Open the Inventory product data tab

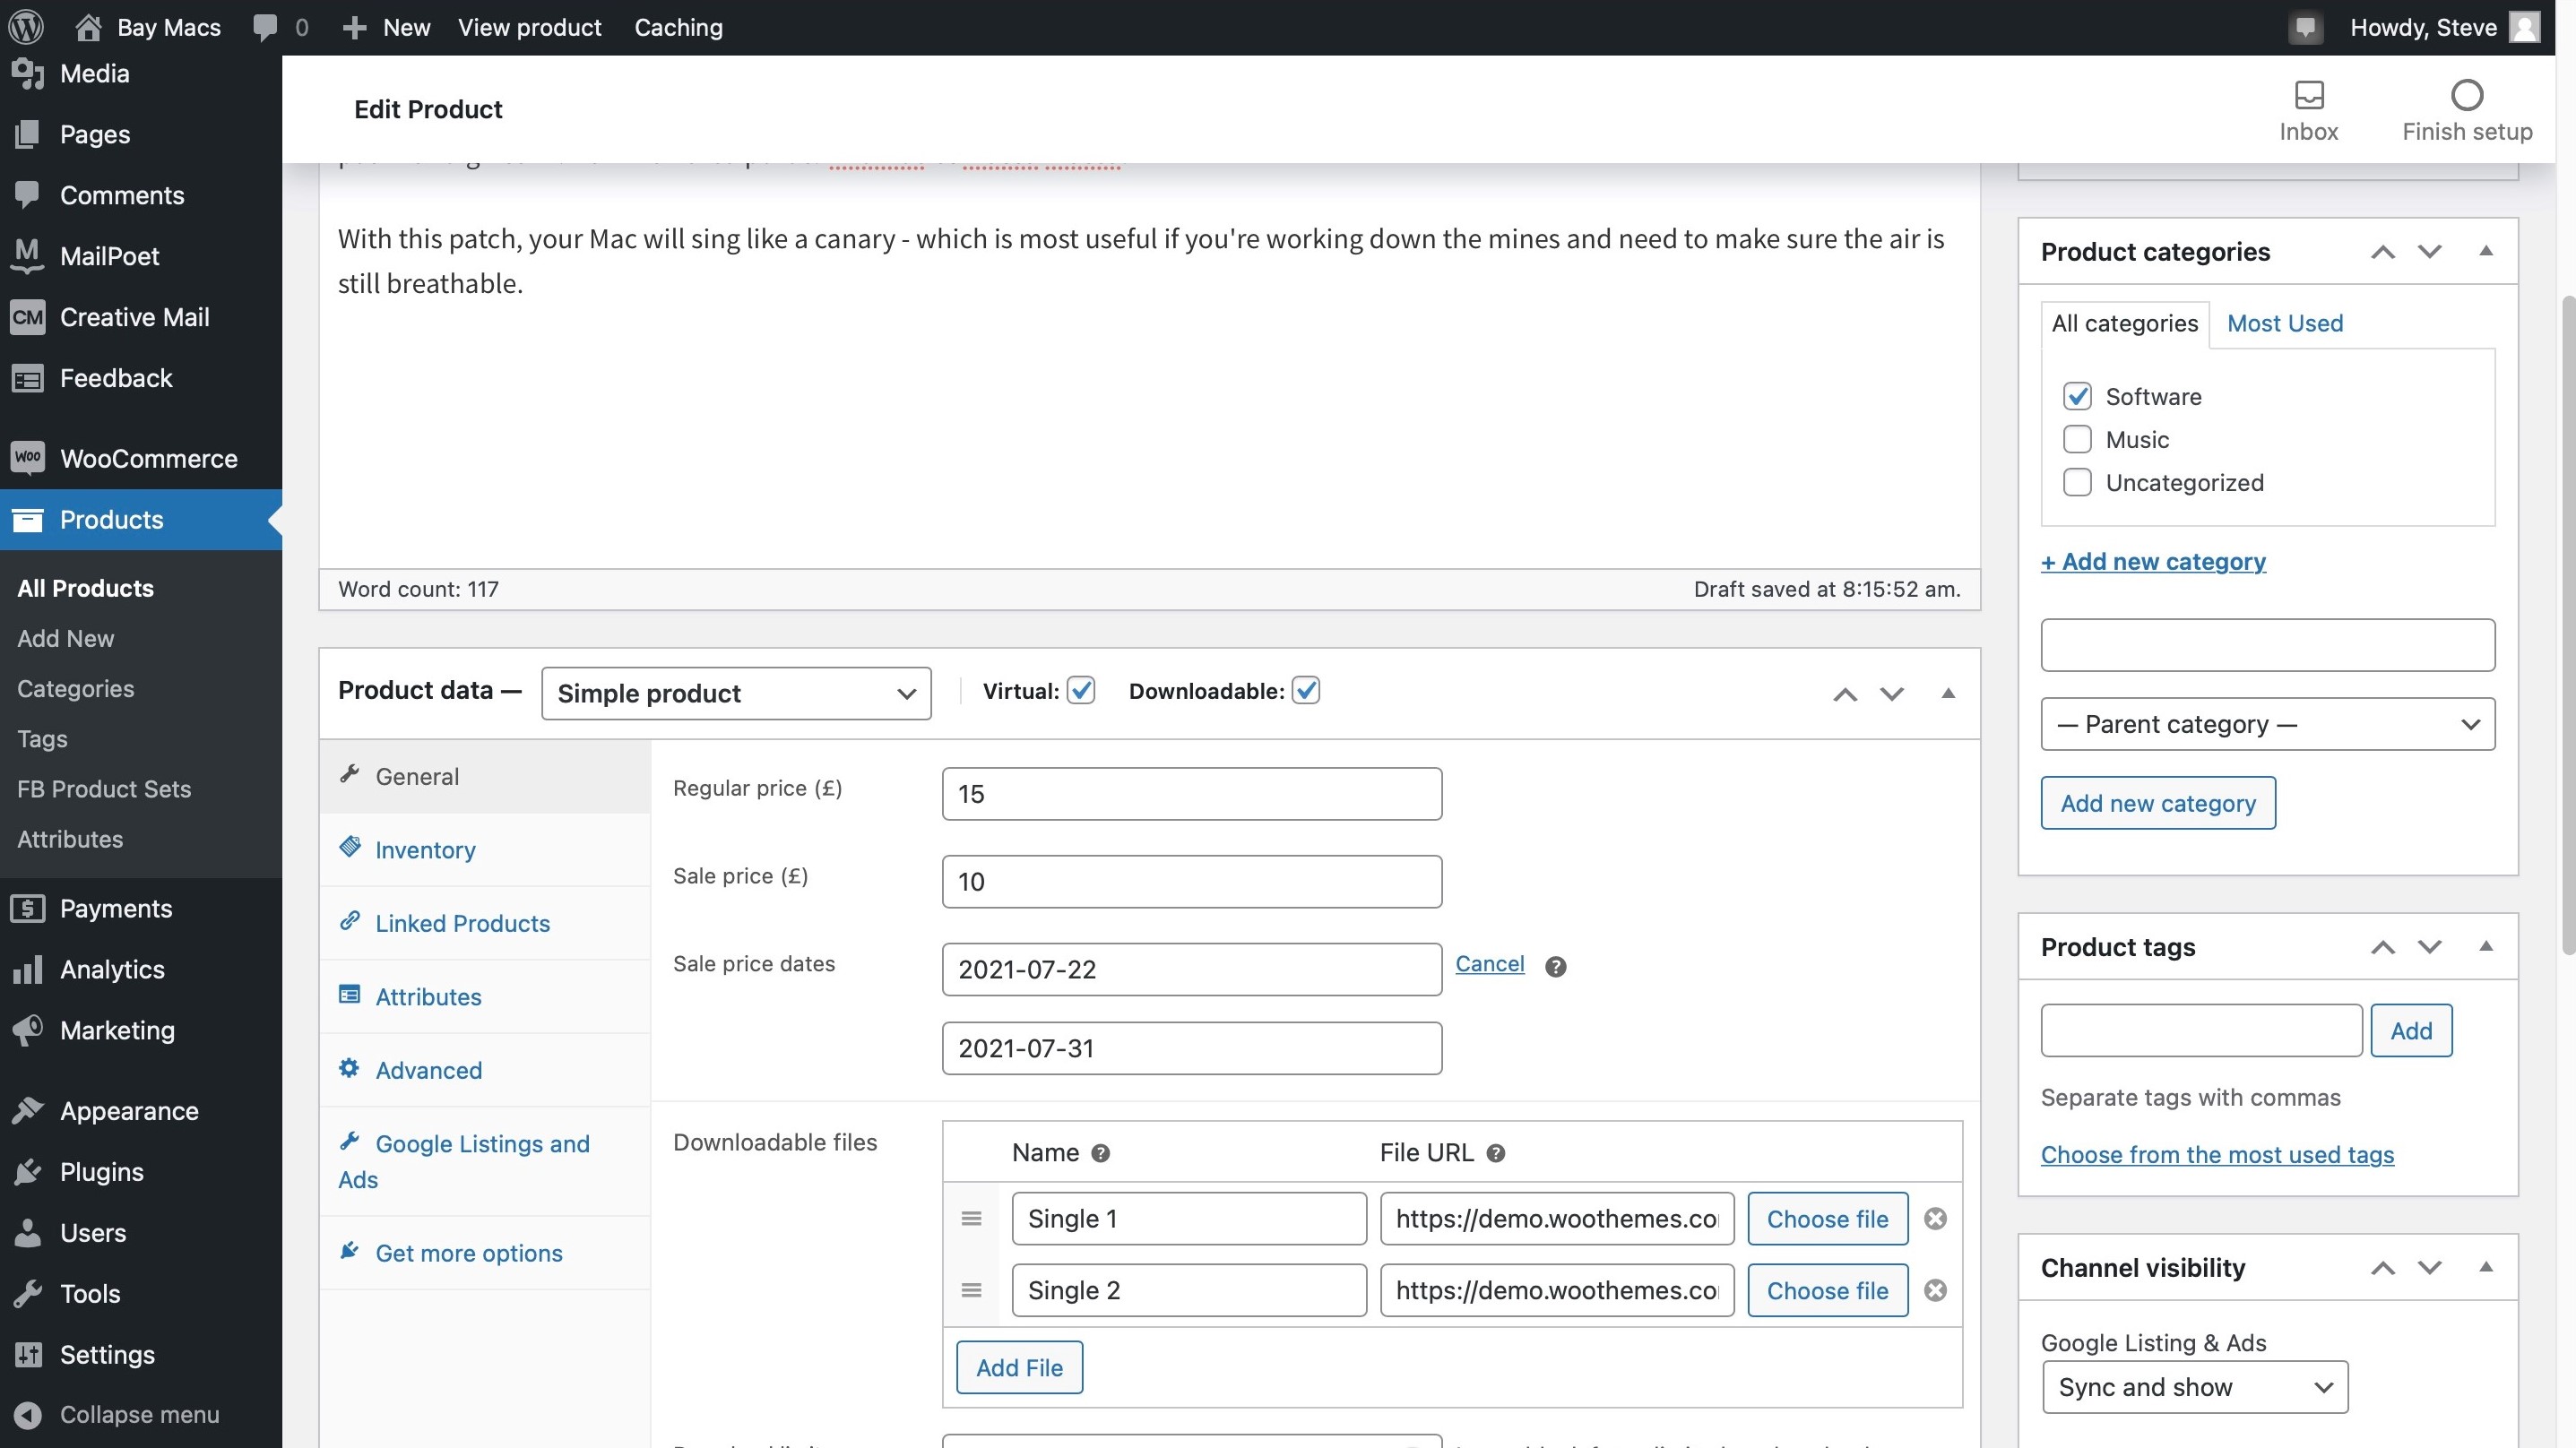(425, 850)
